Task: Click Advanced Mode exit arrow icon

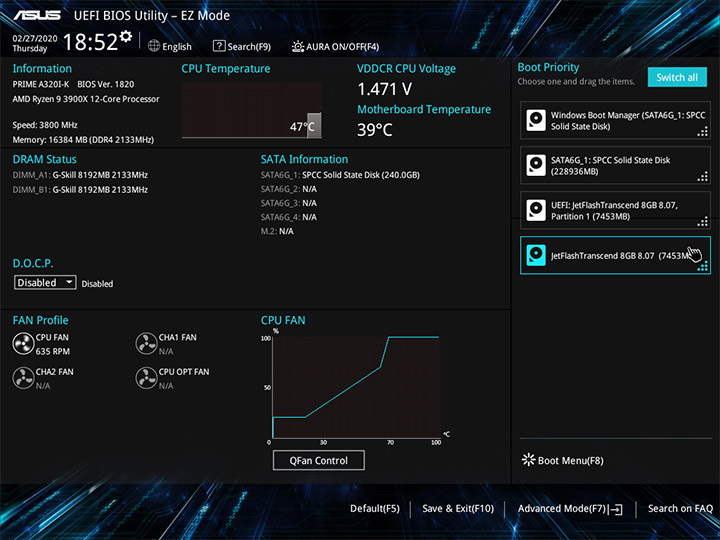Action: [616, 509]
